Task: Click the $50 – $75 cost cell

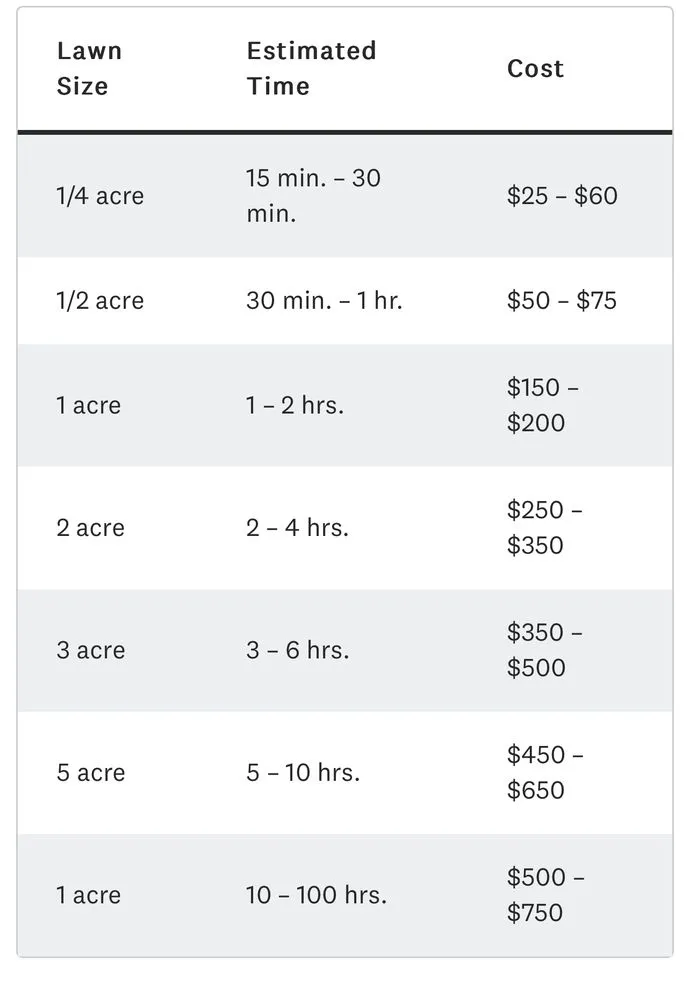Action: tap(562, 301)
